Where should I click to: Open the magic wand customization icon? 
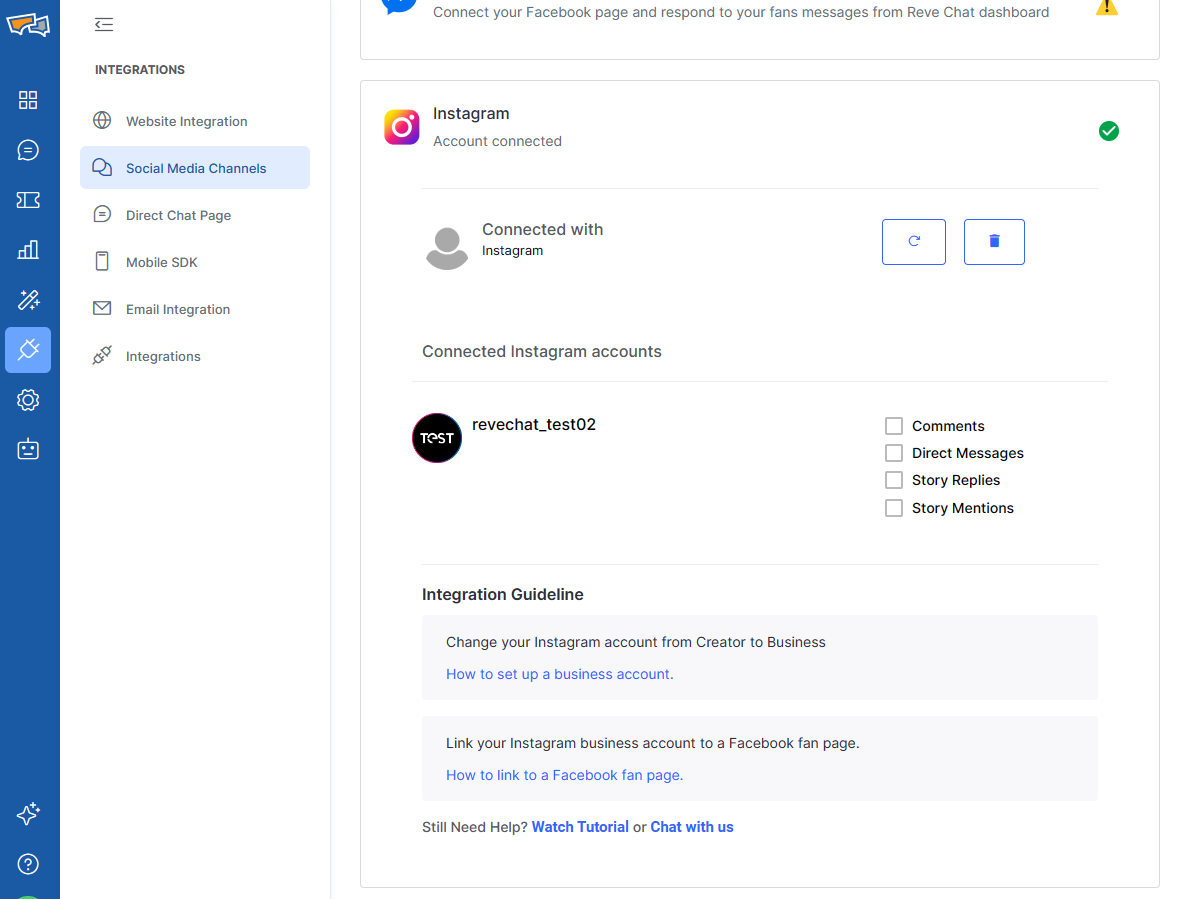(x=28, y=300)
